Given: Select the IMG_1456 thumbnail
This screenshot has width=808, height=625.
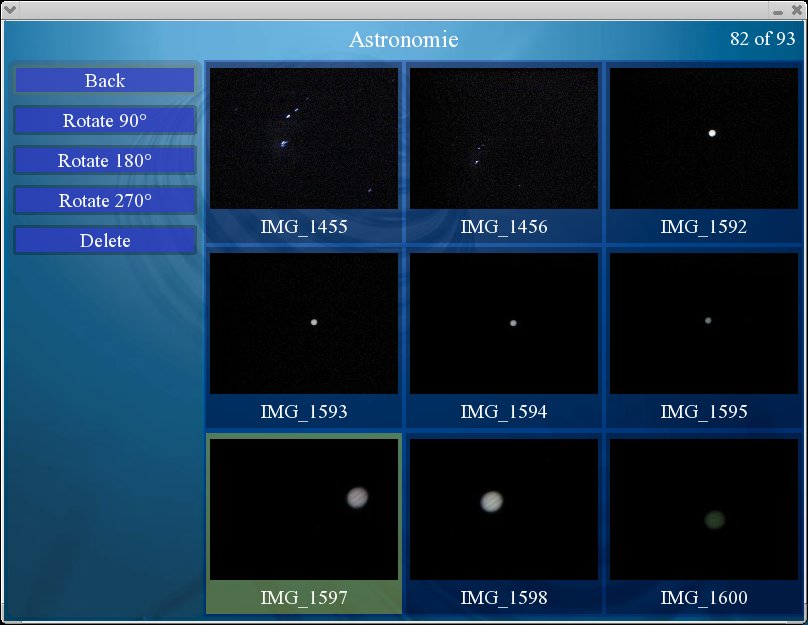Looking at the screenshot, I should pos(504,139).
